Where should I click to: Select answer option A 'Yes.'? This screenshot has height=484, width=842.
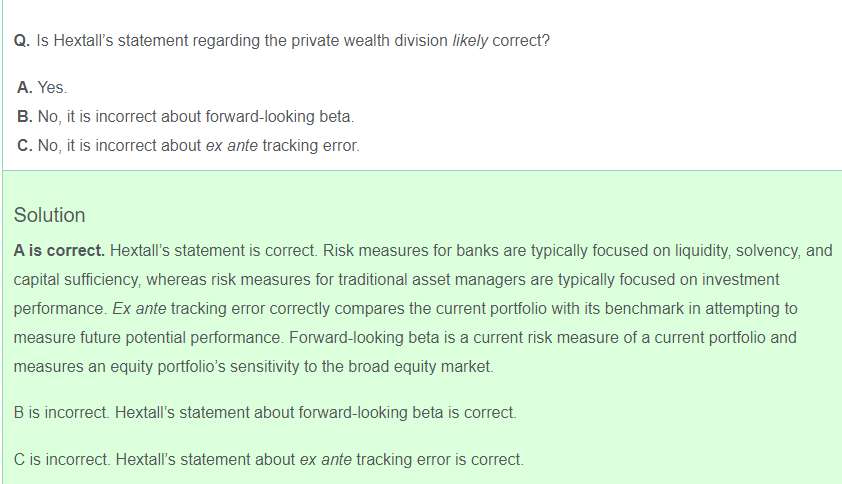tap(42, 87)
